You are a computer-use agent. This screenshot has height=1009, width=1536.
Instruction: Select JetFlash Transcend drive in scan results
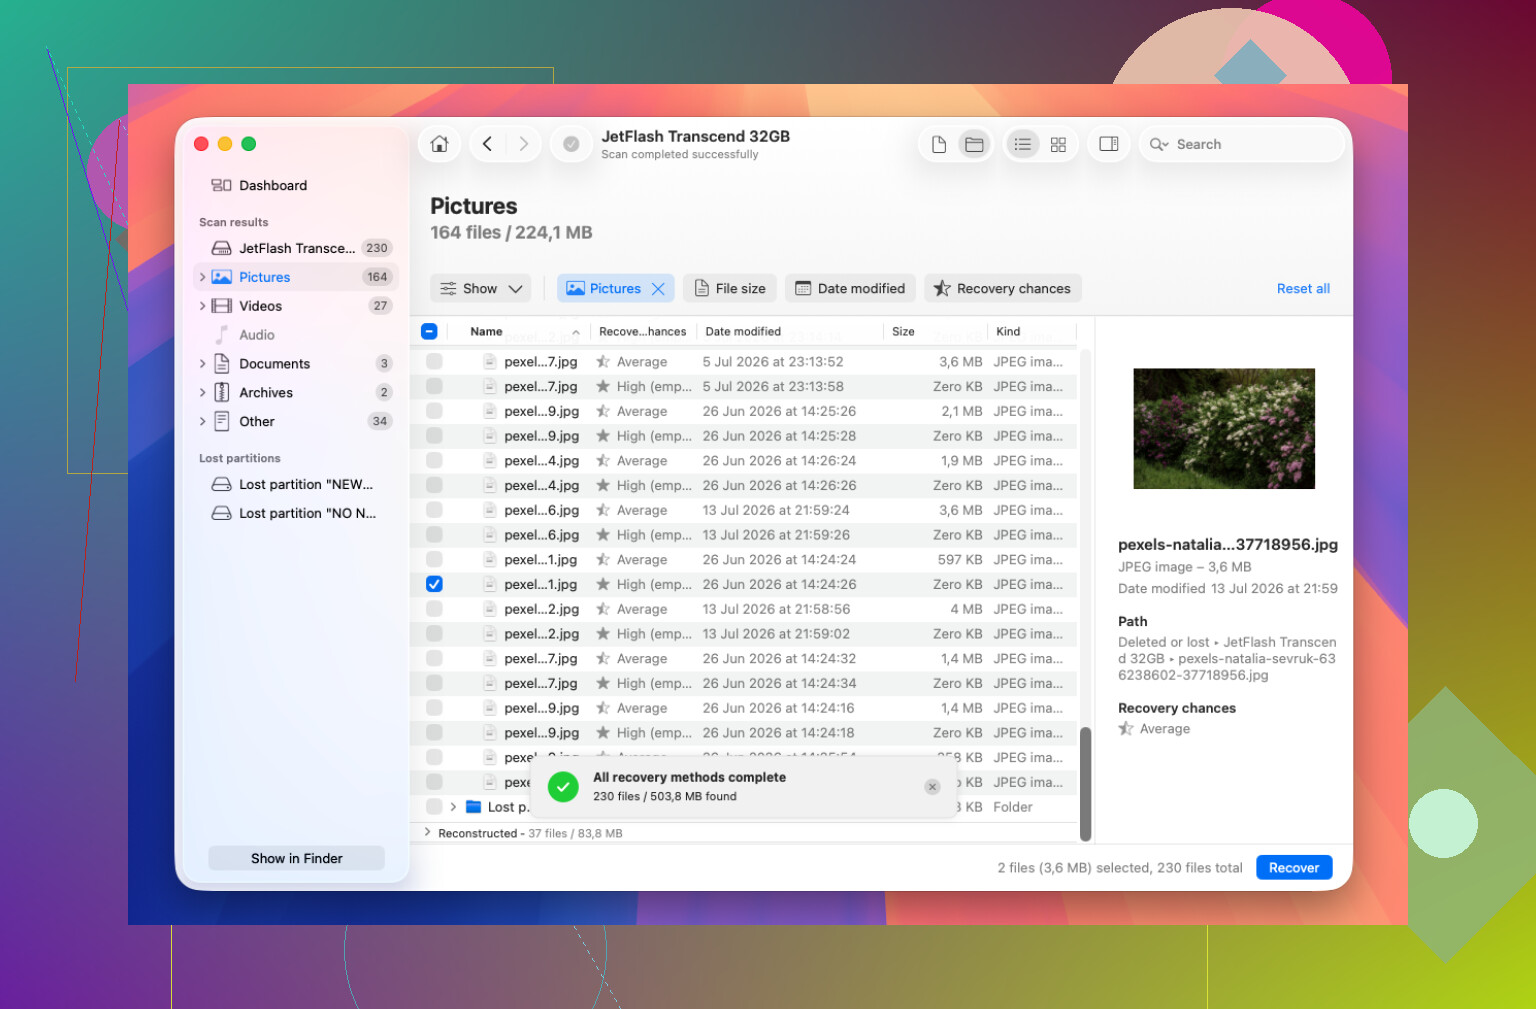(x=296, y=248)
